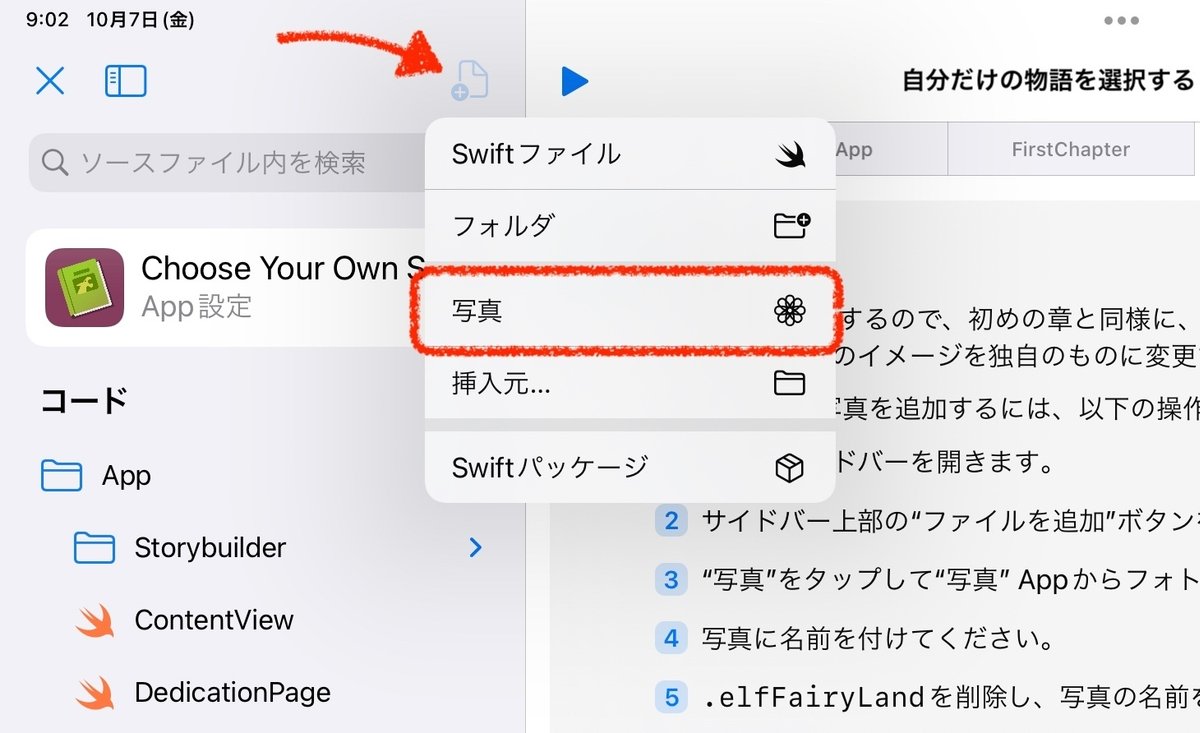Choose フォルダ in the add menu
The height and width of the screenshot is (733, 1200).
tap(630, 226)
